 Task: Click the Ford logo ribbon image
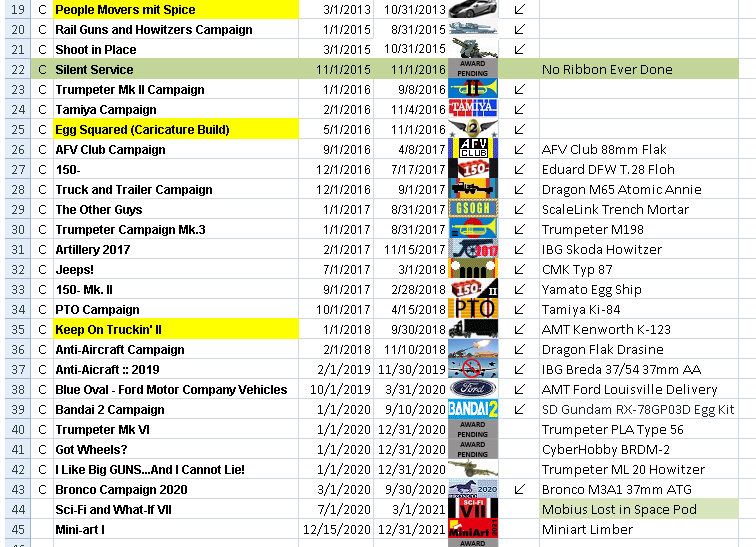coord(473,389)
